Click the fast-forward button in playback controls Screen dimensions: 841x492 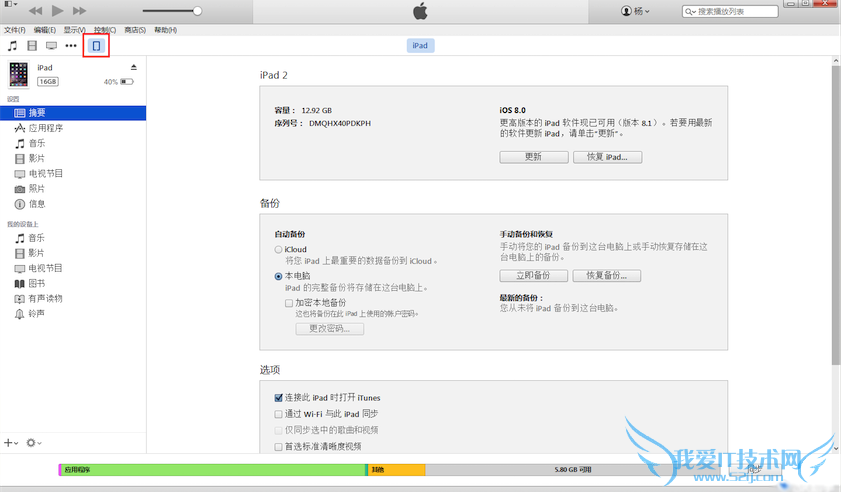pos(79,11)
